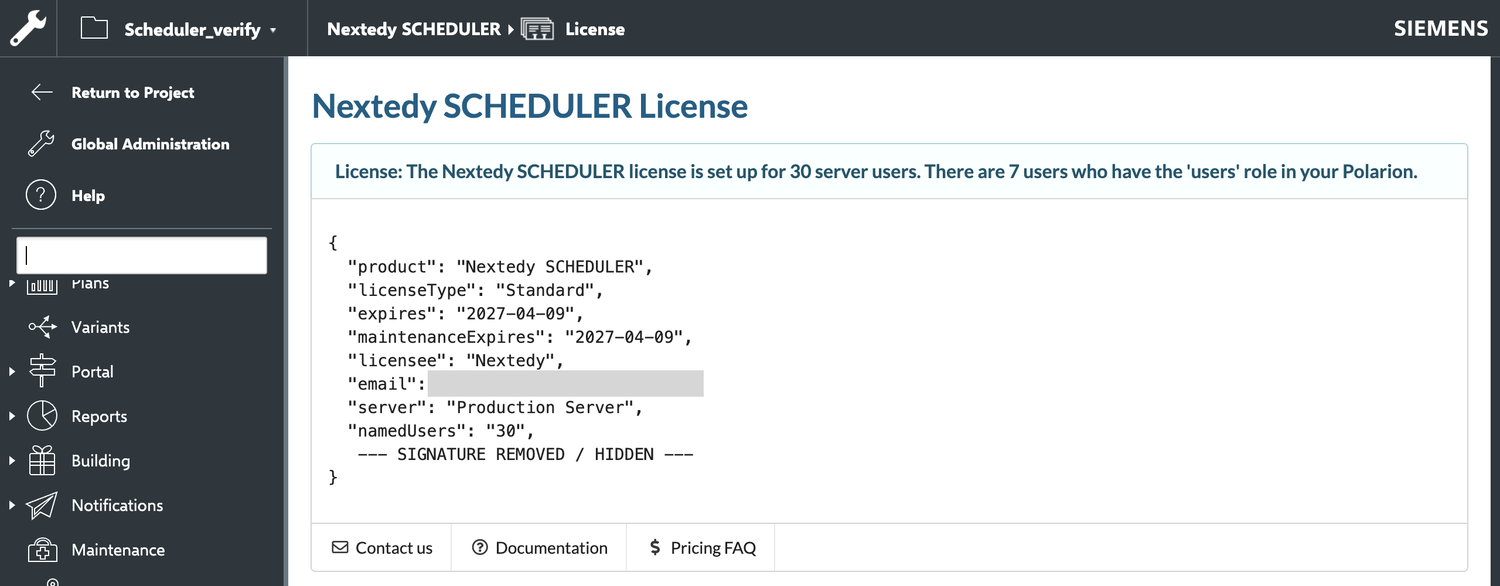Click the Maintenance first-aid icon
Viewport: 1500px width, 586px height.
tap(42, 549)
